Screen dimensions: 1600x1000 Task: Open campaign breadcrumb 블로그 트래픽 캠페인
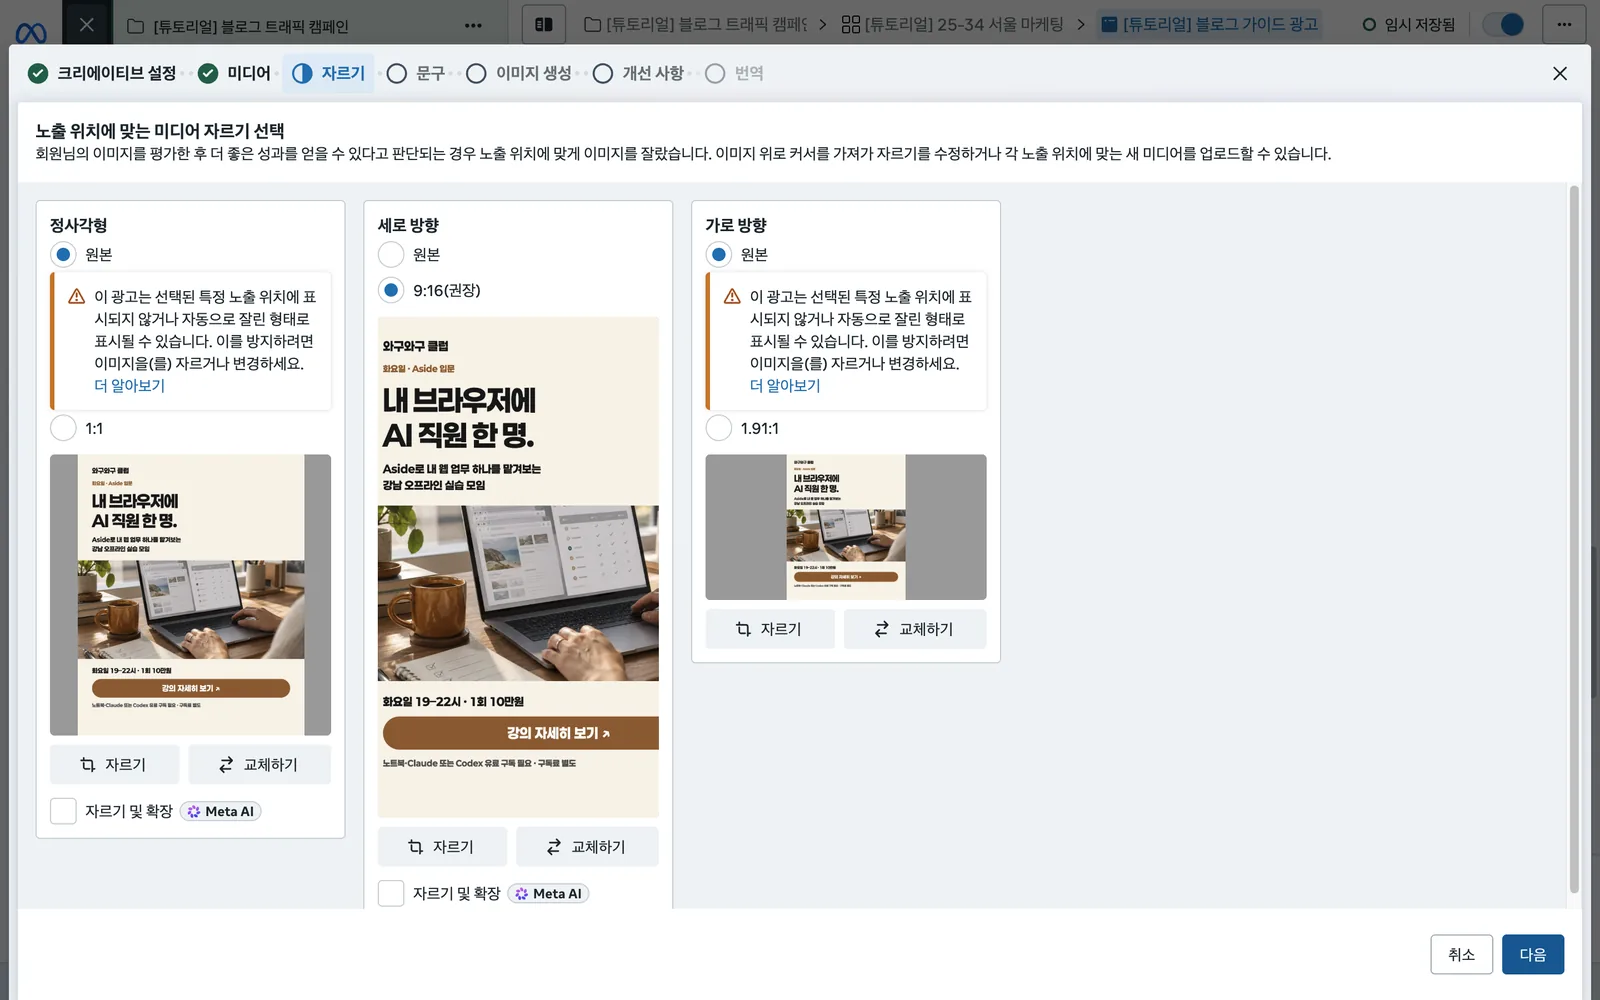pos(695,24)
